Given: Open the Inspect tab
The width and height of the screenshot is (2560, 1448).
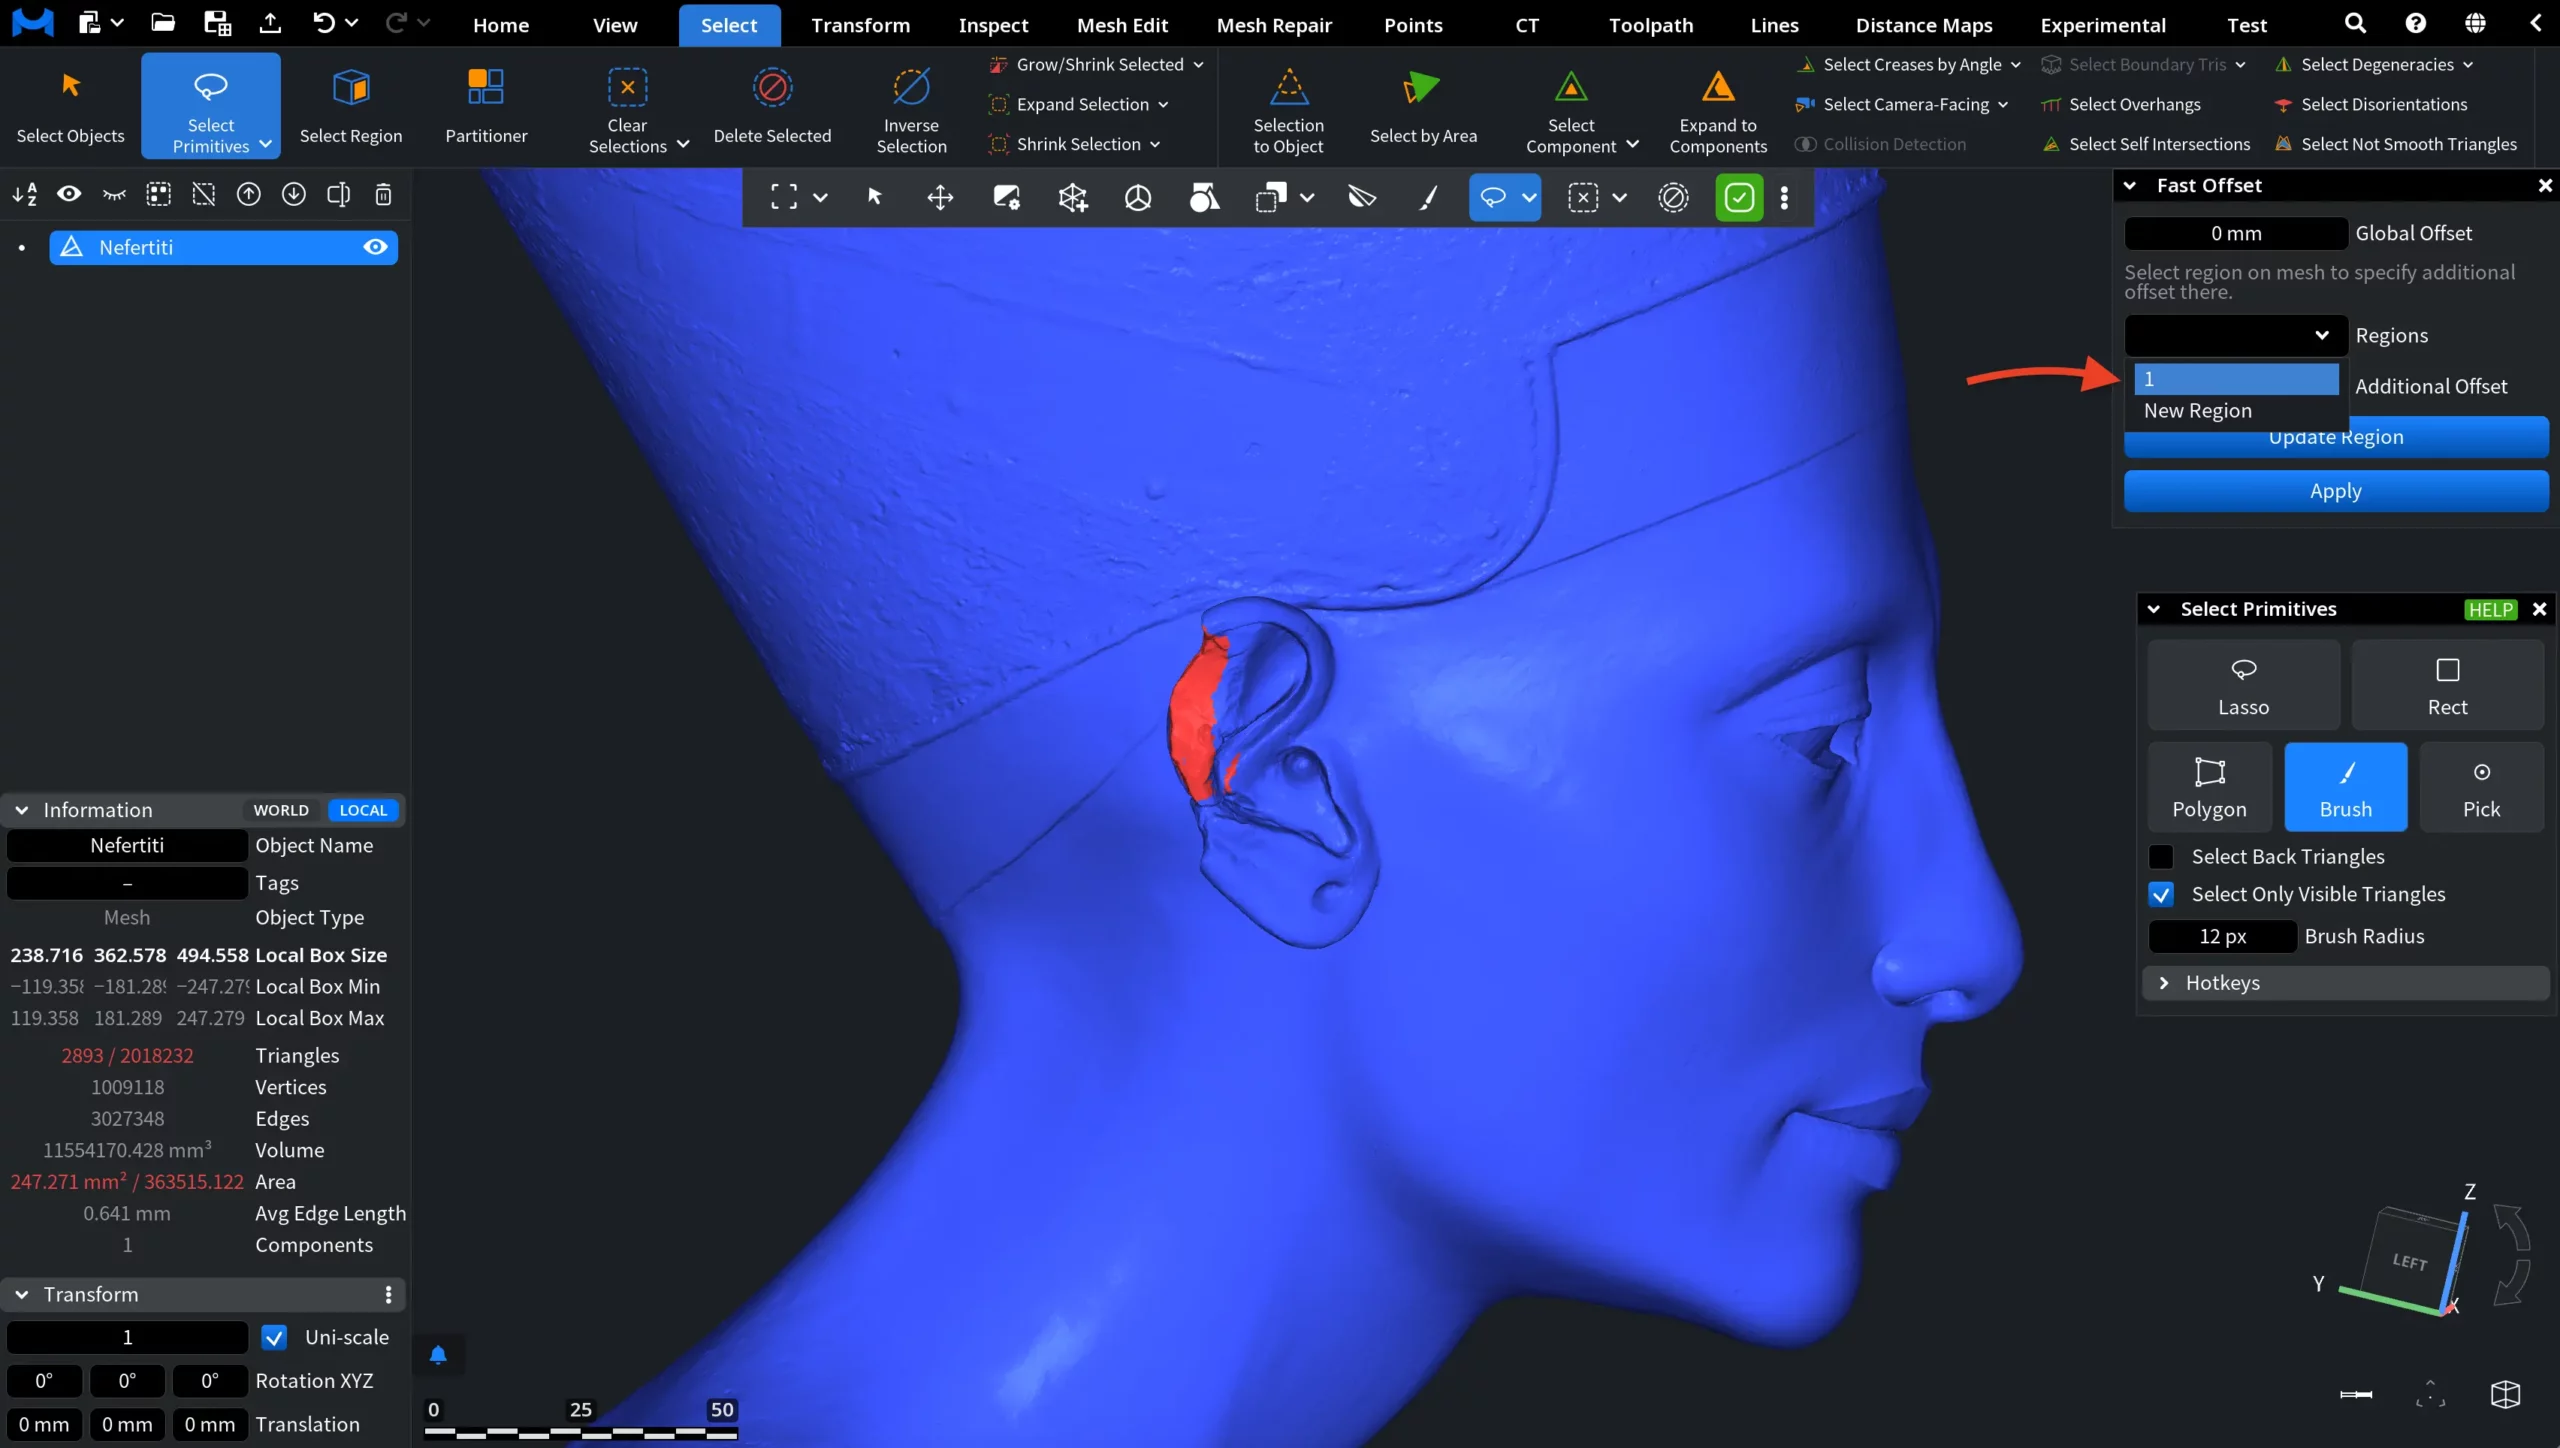Looking at the screenshot, I should click(993, 25).
